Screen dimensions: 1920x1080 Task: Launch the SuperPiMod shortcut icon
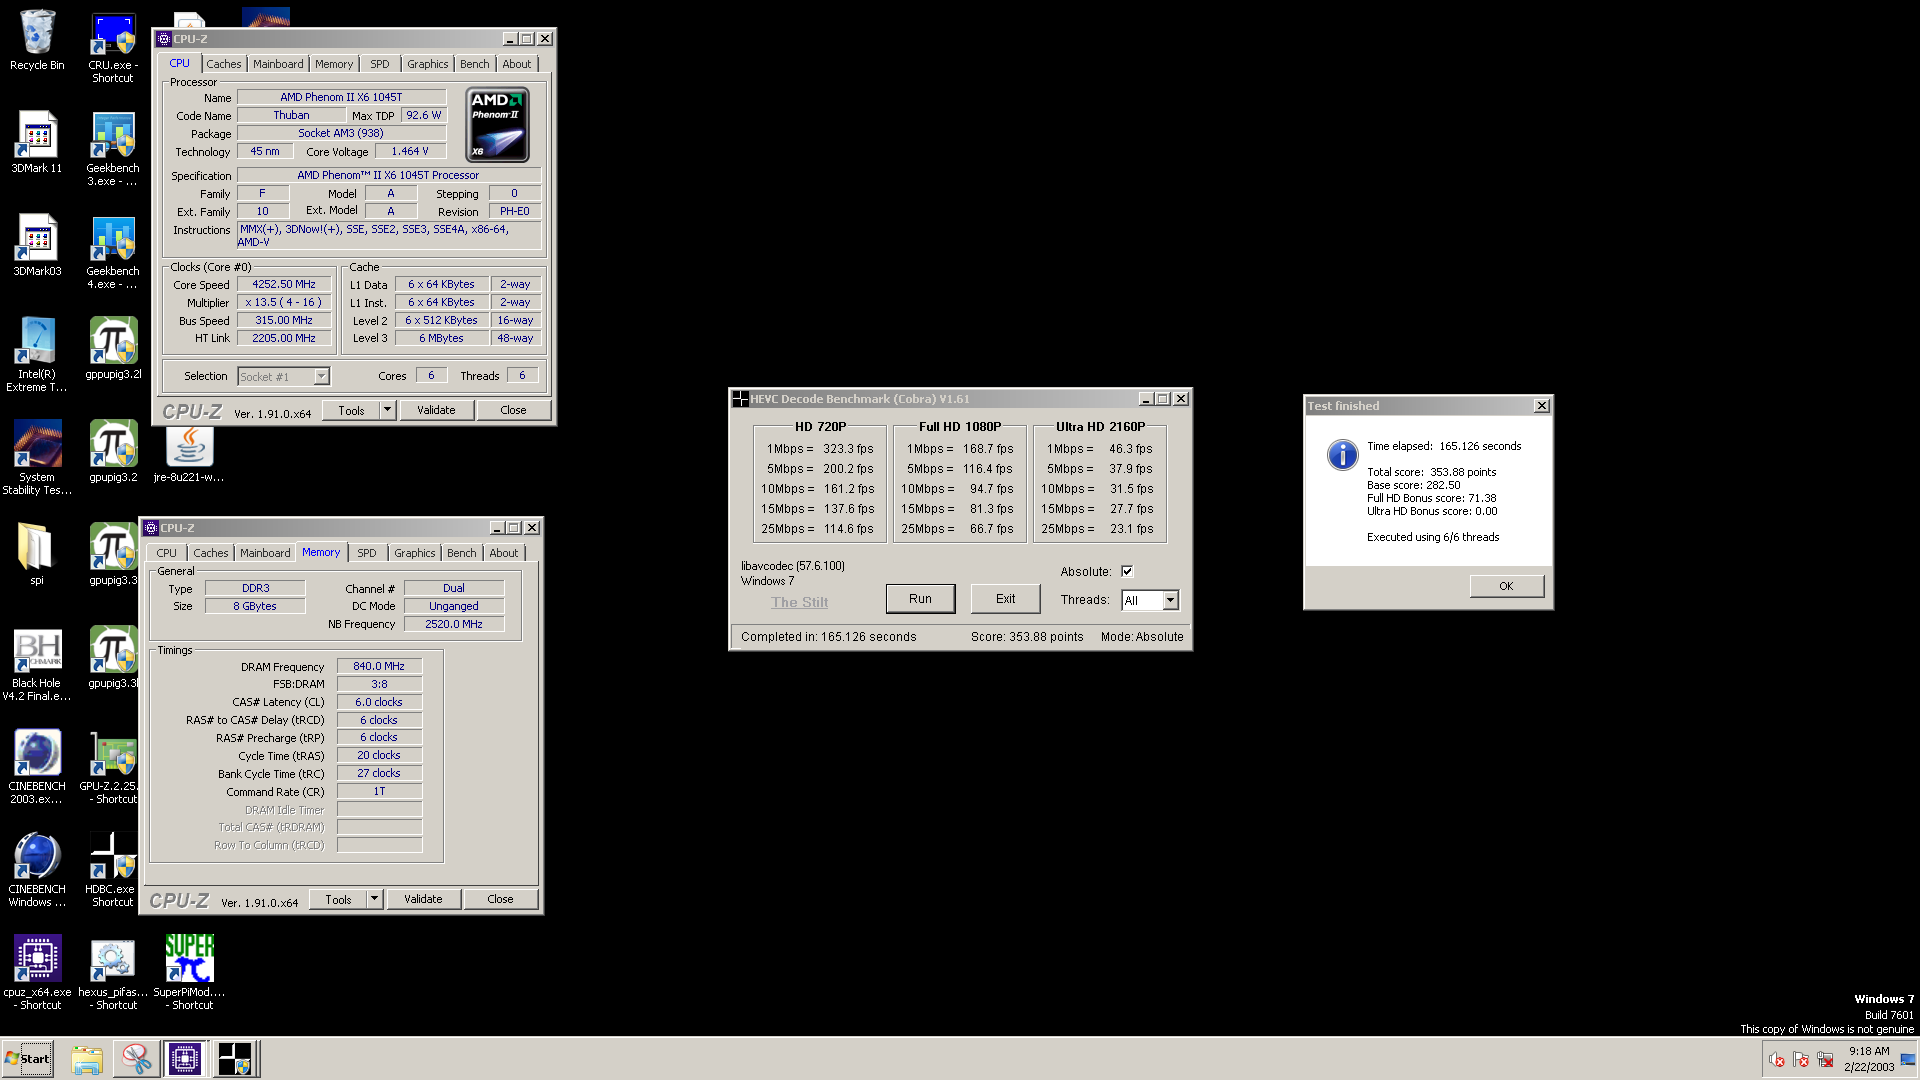coord(189,973)
